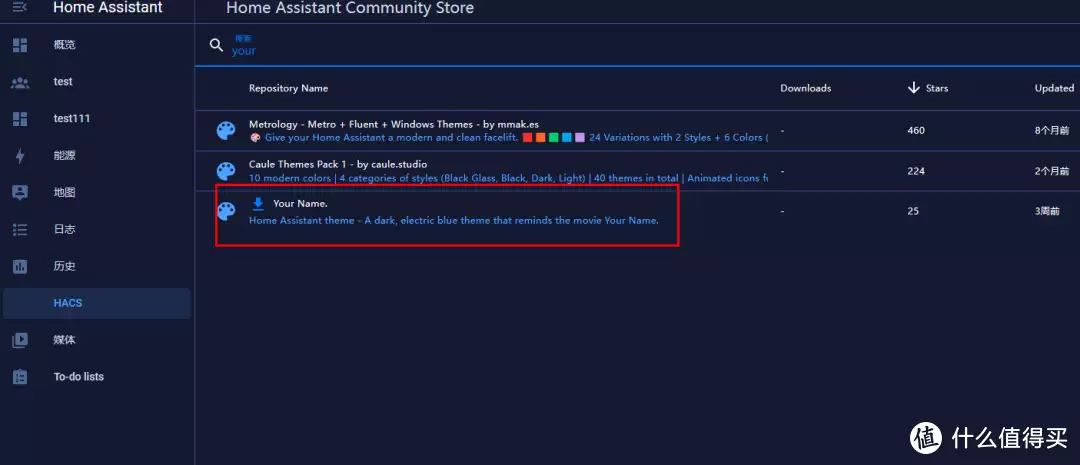Open Metrology - Metro + Fluent repository title
Image resolution: width=1080 pixels, height=465 pixels.
[x=393, y=125]
